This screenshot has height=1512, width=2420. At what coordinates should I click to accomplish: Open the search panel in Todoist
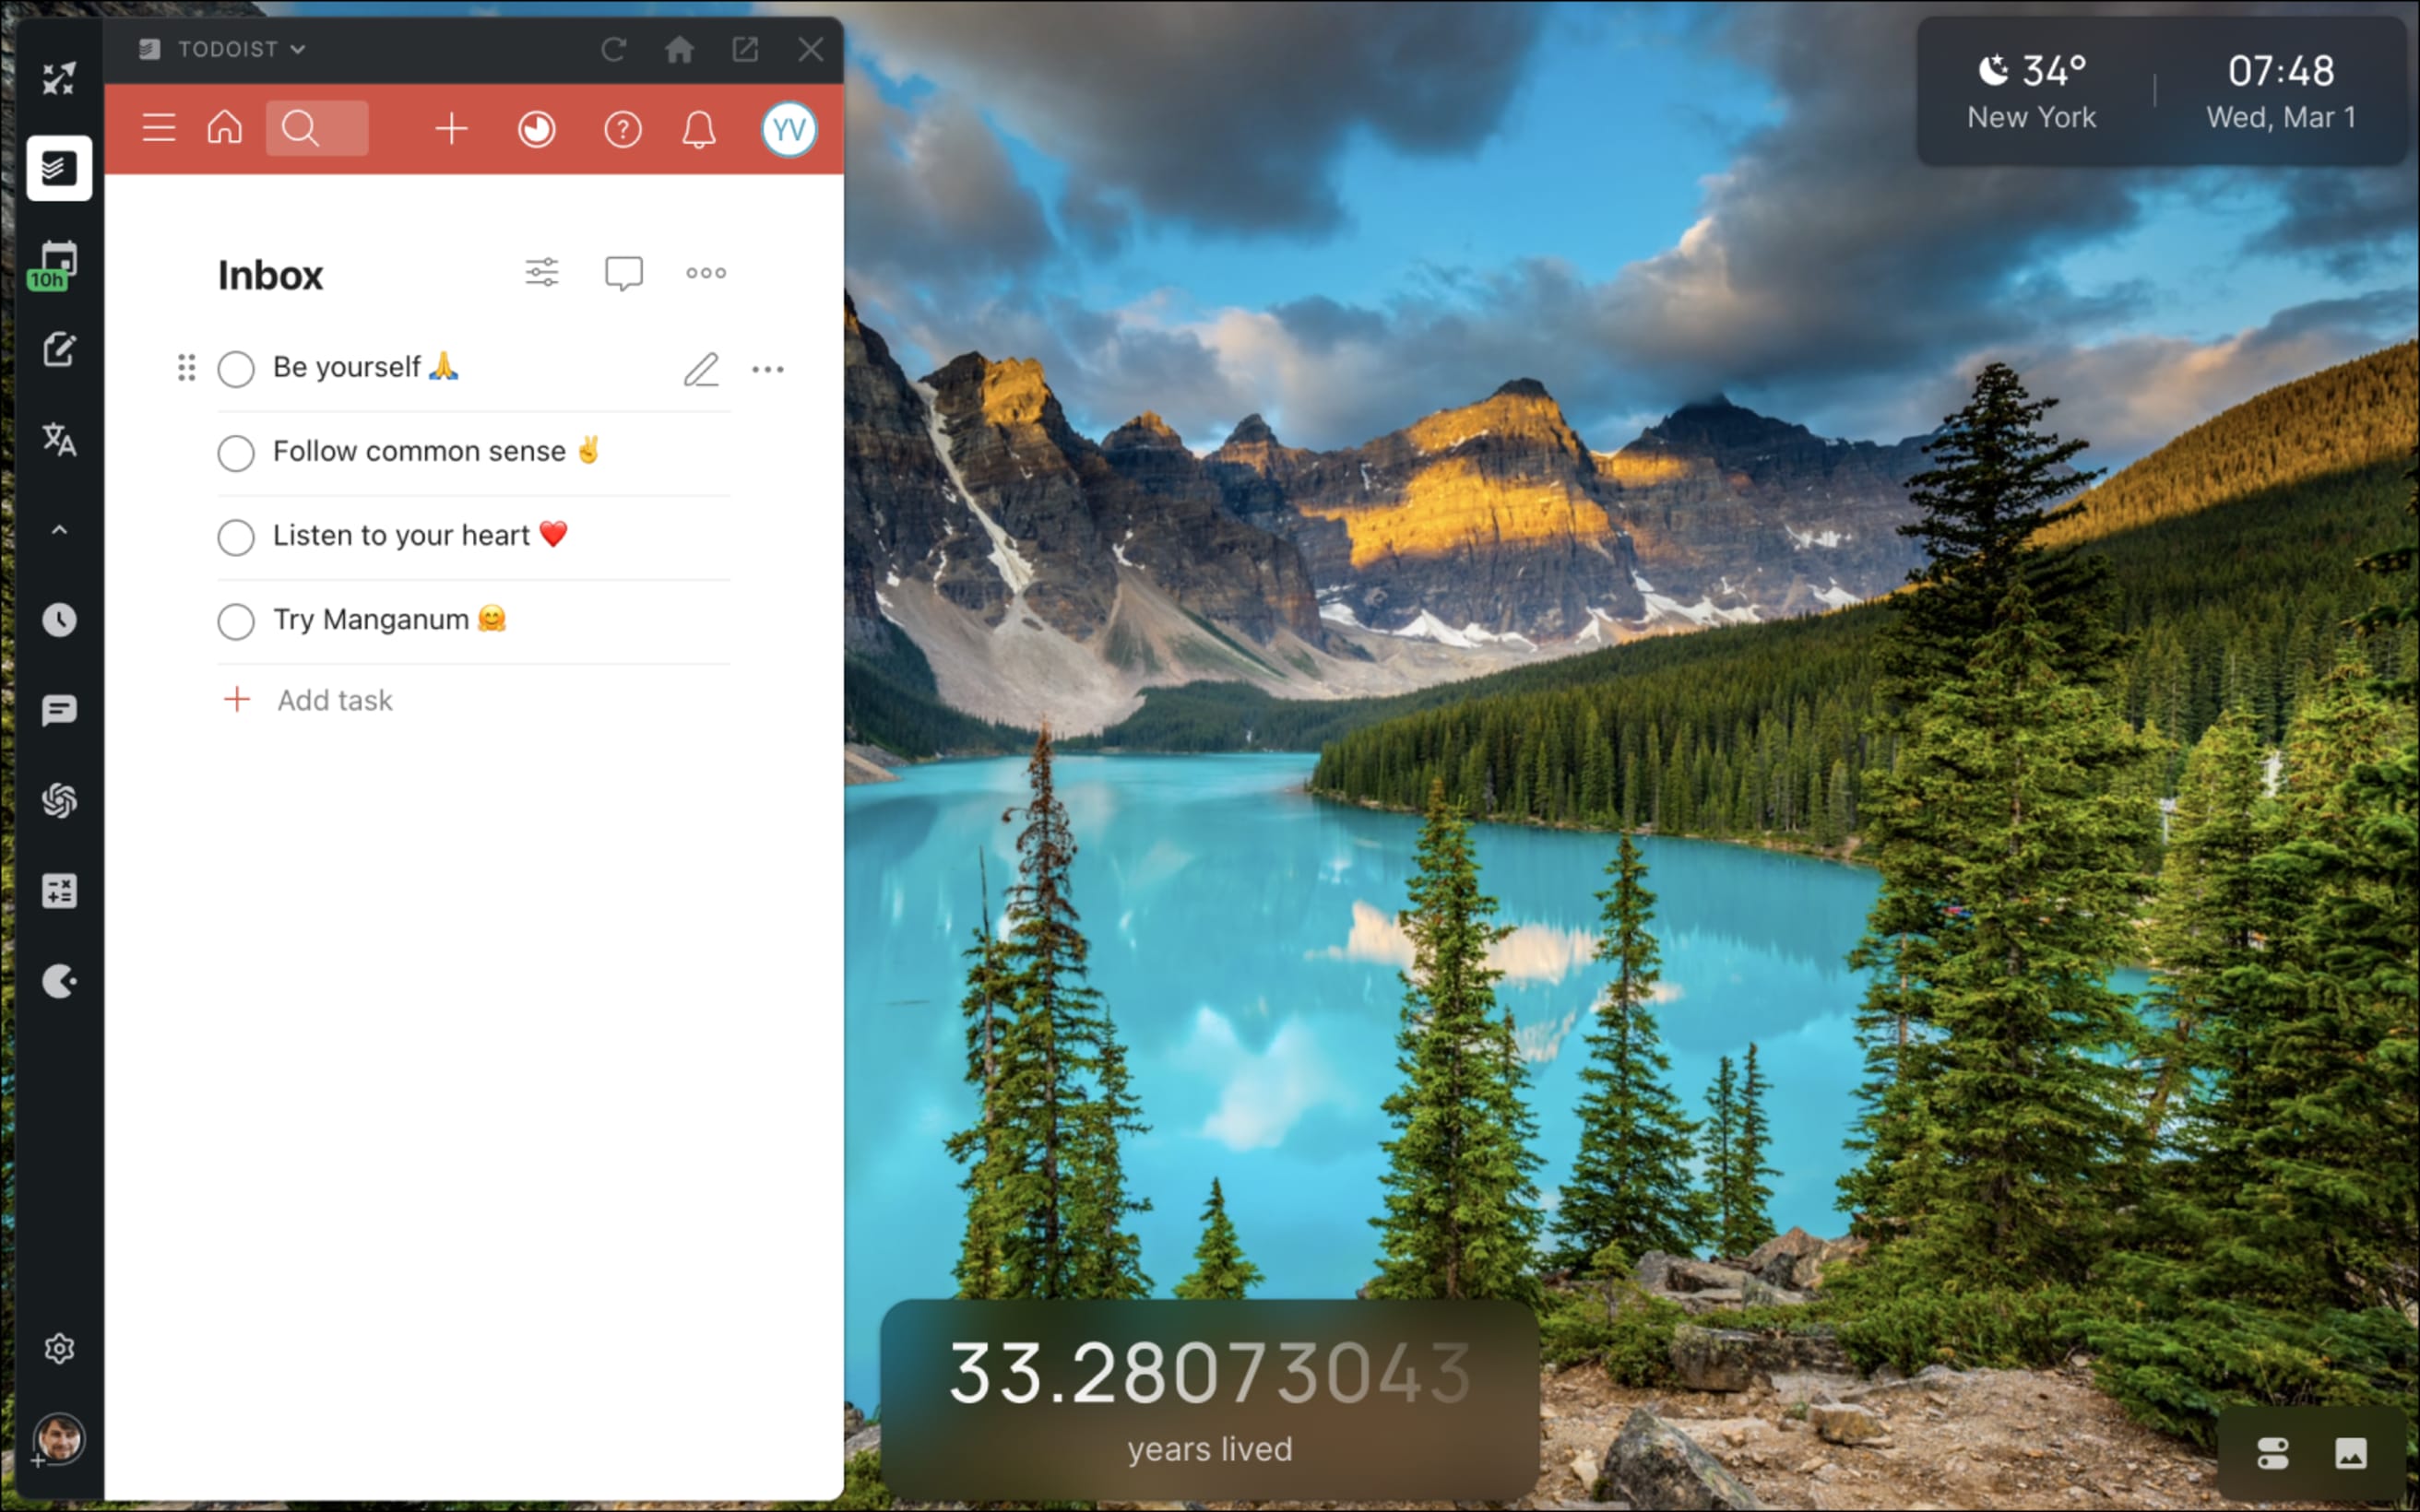(300, 129)
